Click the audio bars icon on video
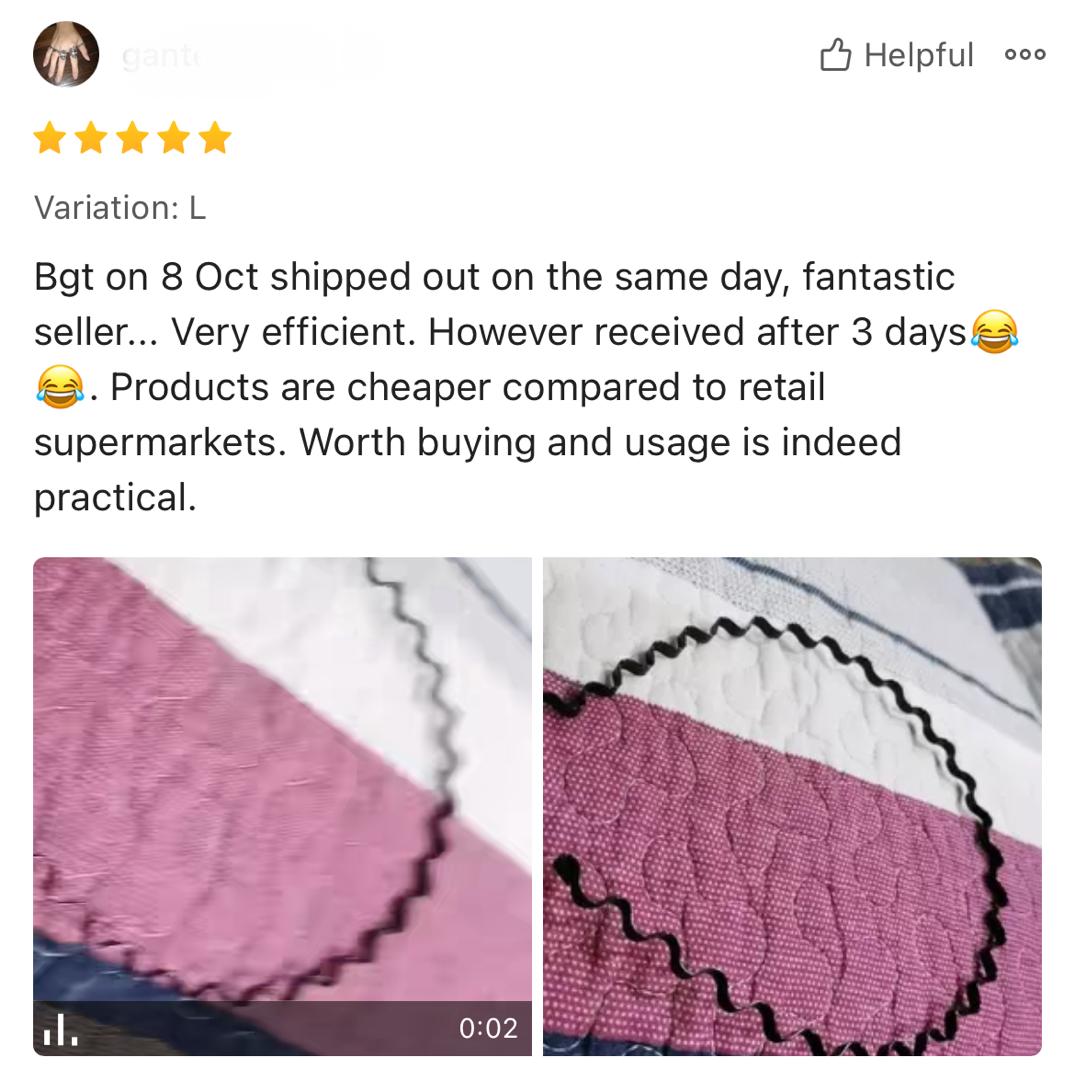This screenshot has height=1080, width=1075. click(x=60, y=1029)
